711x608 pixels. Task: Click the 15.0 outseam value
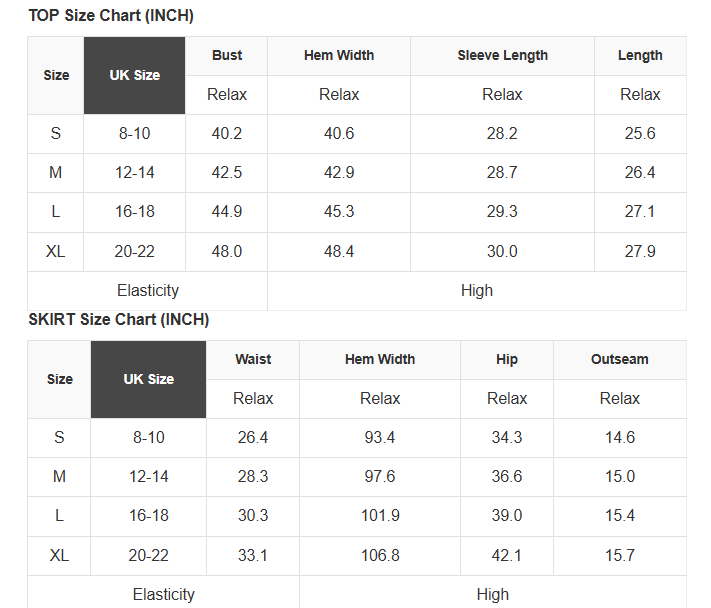619,476
